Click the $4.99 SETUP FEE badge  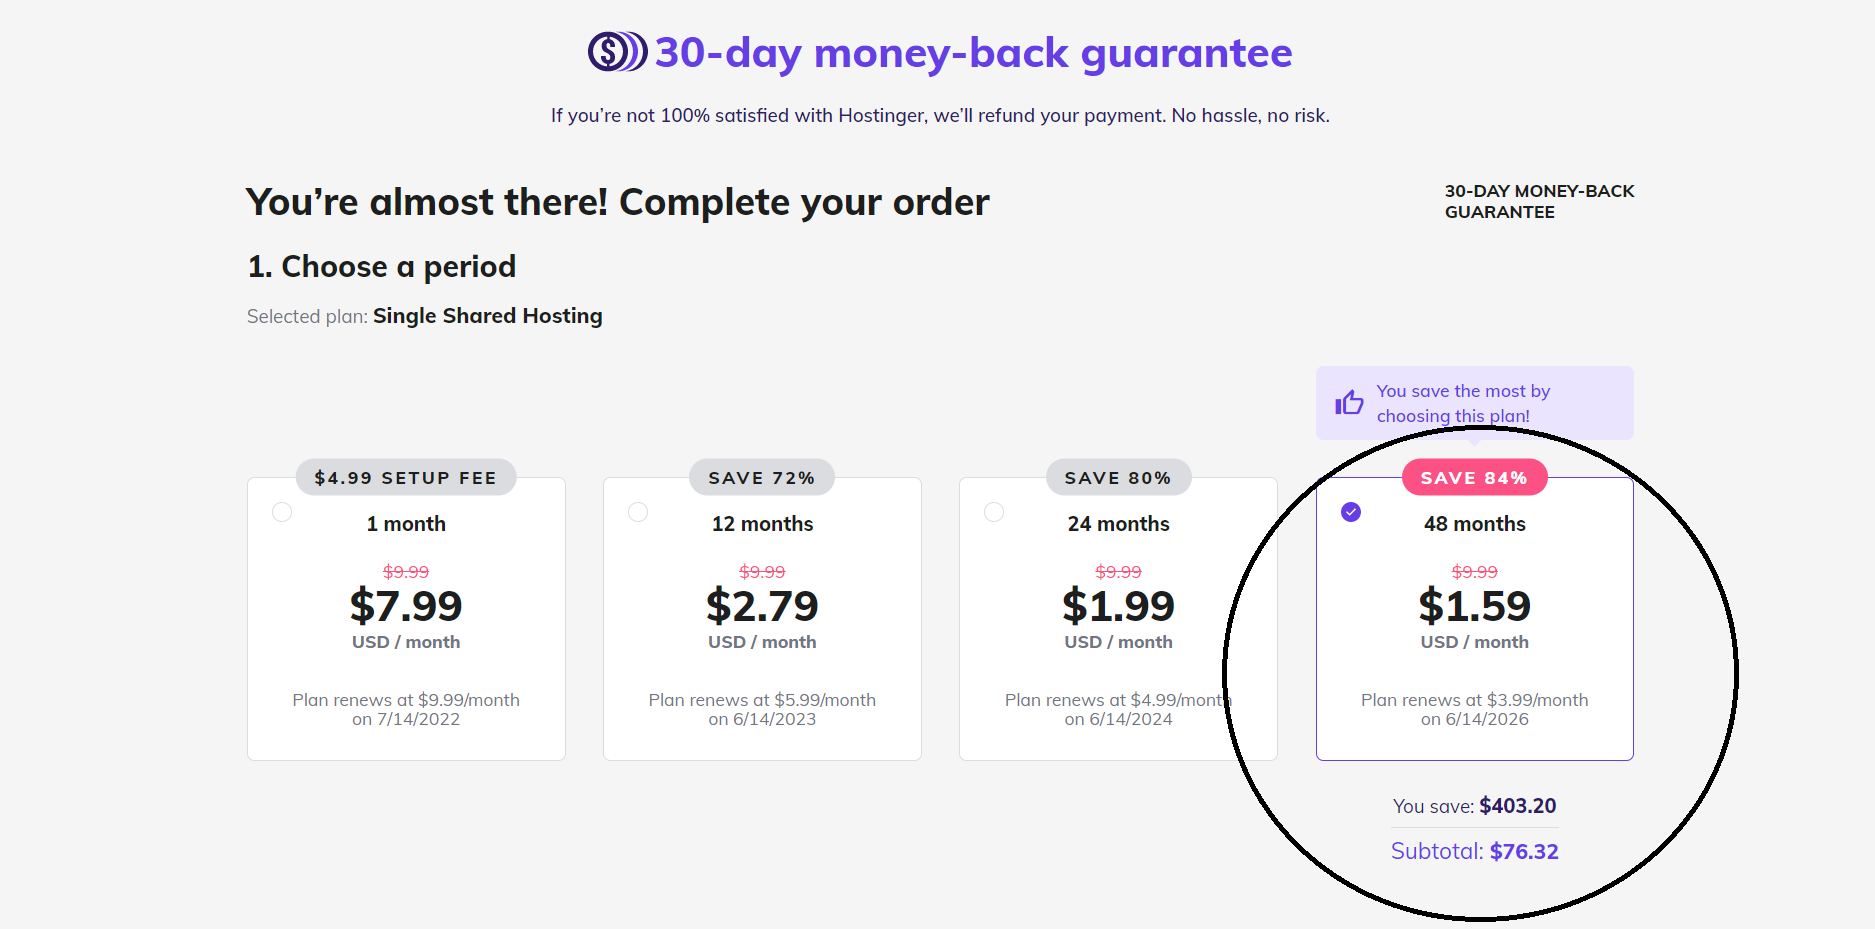(406, 478)
